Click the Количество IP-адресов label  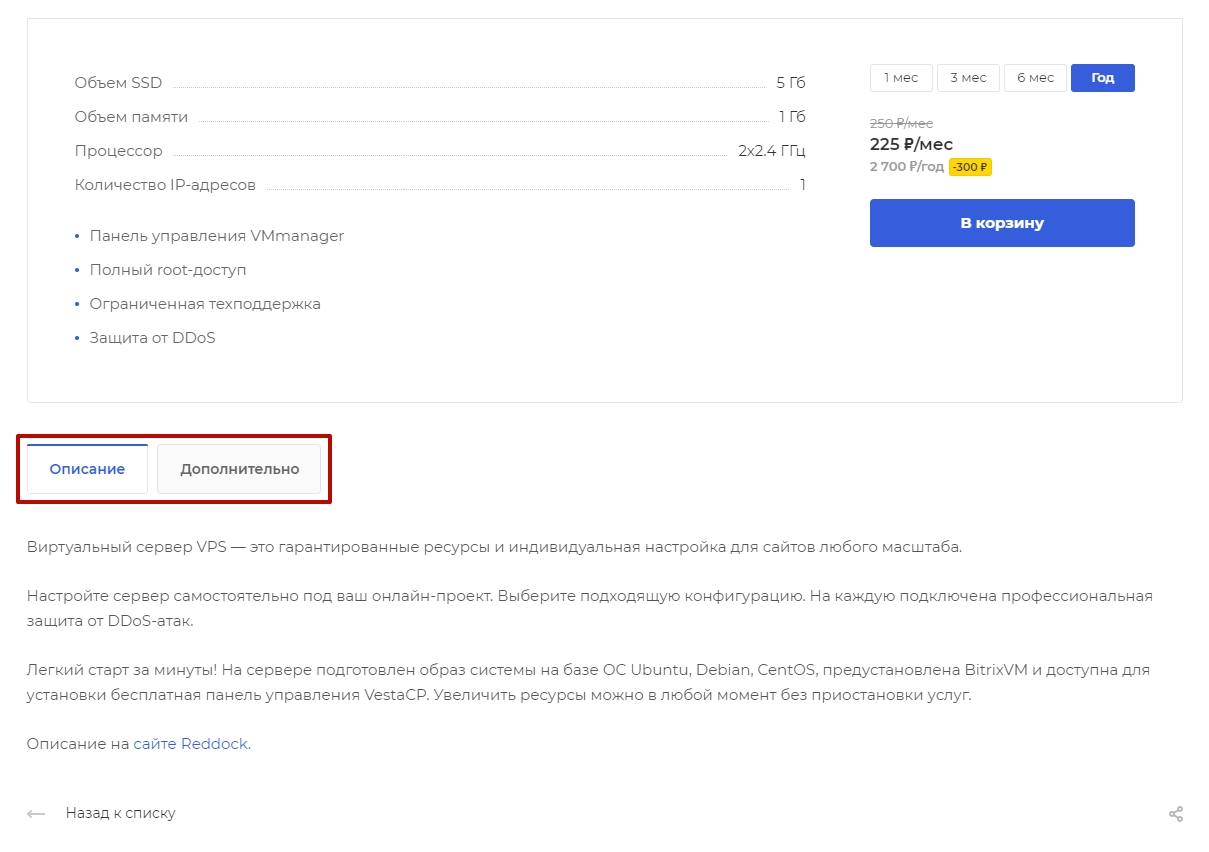click(x=165, y=185)
